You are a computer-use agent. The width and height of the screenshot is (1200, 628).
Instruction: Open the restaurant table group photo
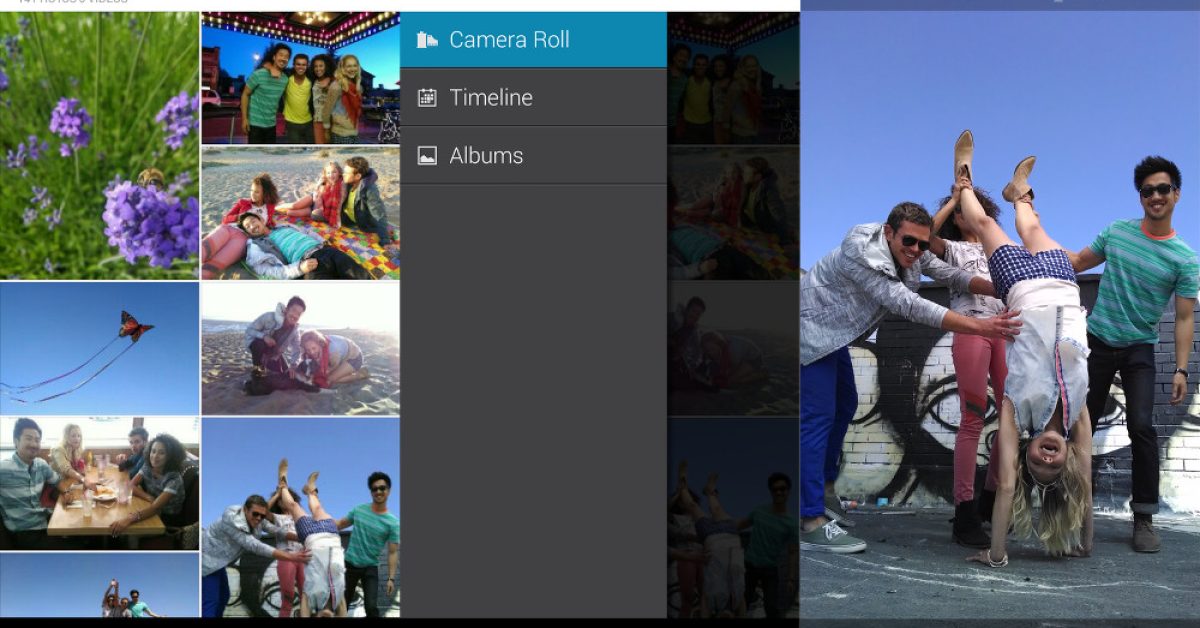click(99, 482)
